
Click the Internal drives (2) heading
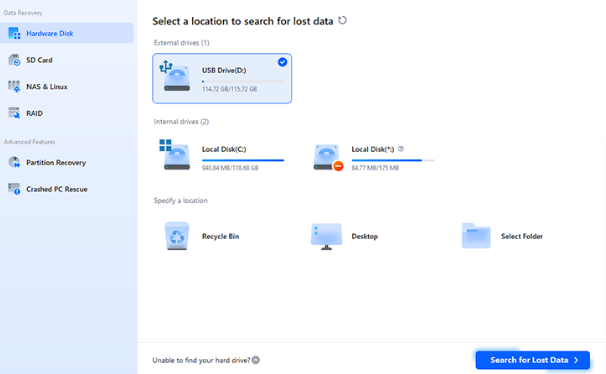click(181, 121)
